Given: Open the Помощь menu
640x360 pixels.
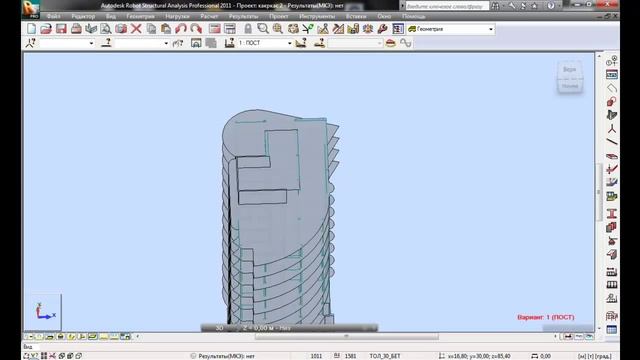Looking at the screenshot, I should (414, 16).
